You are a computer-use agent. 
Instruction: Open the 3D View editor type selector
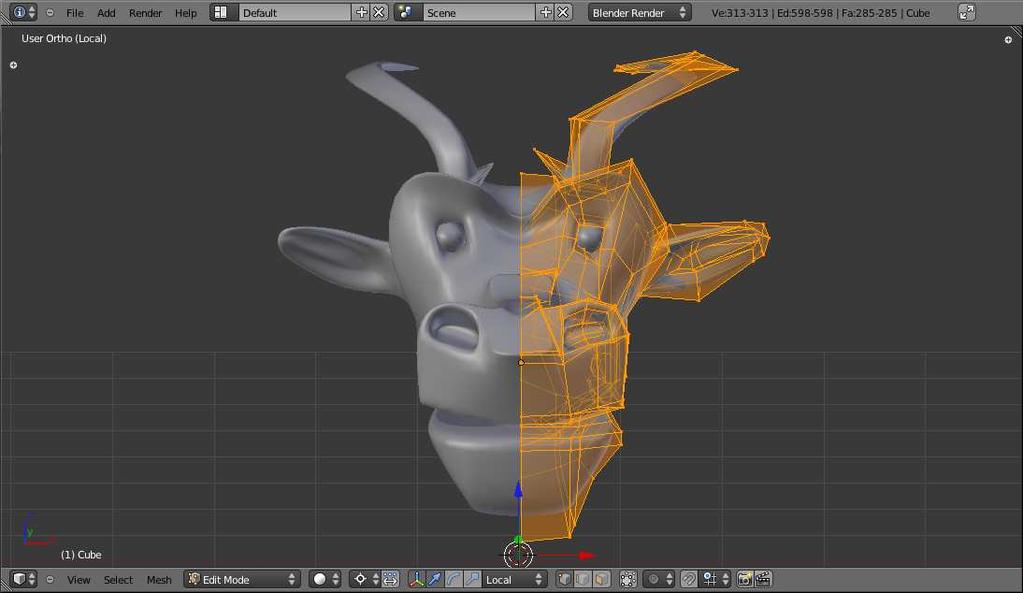pos(23,579)
